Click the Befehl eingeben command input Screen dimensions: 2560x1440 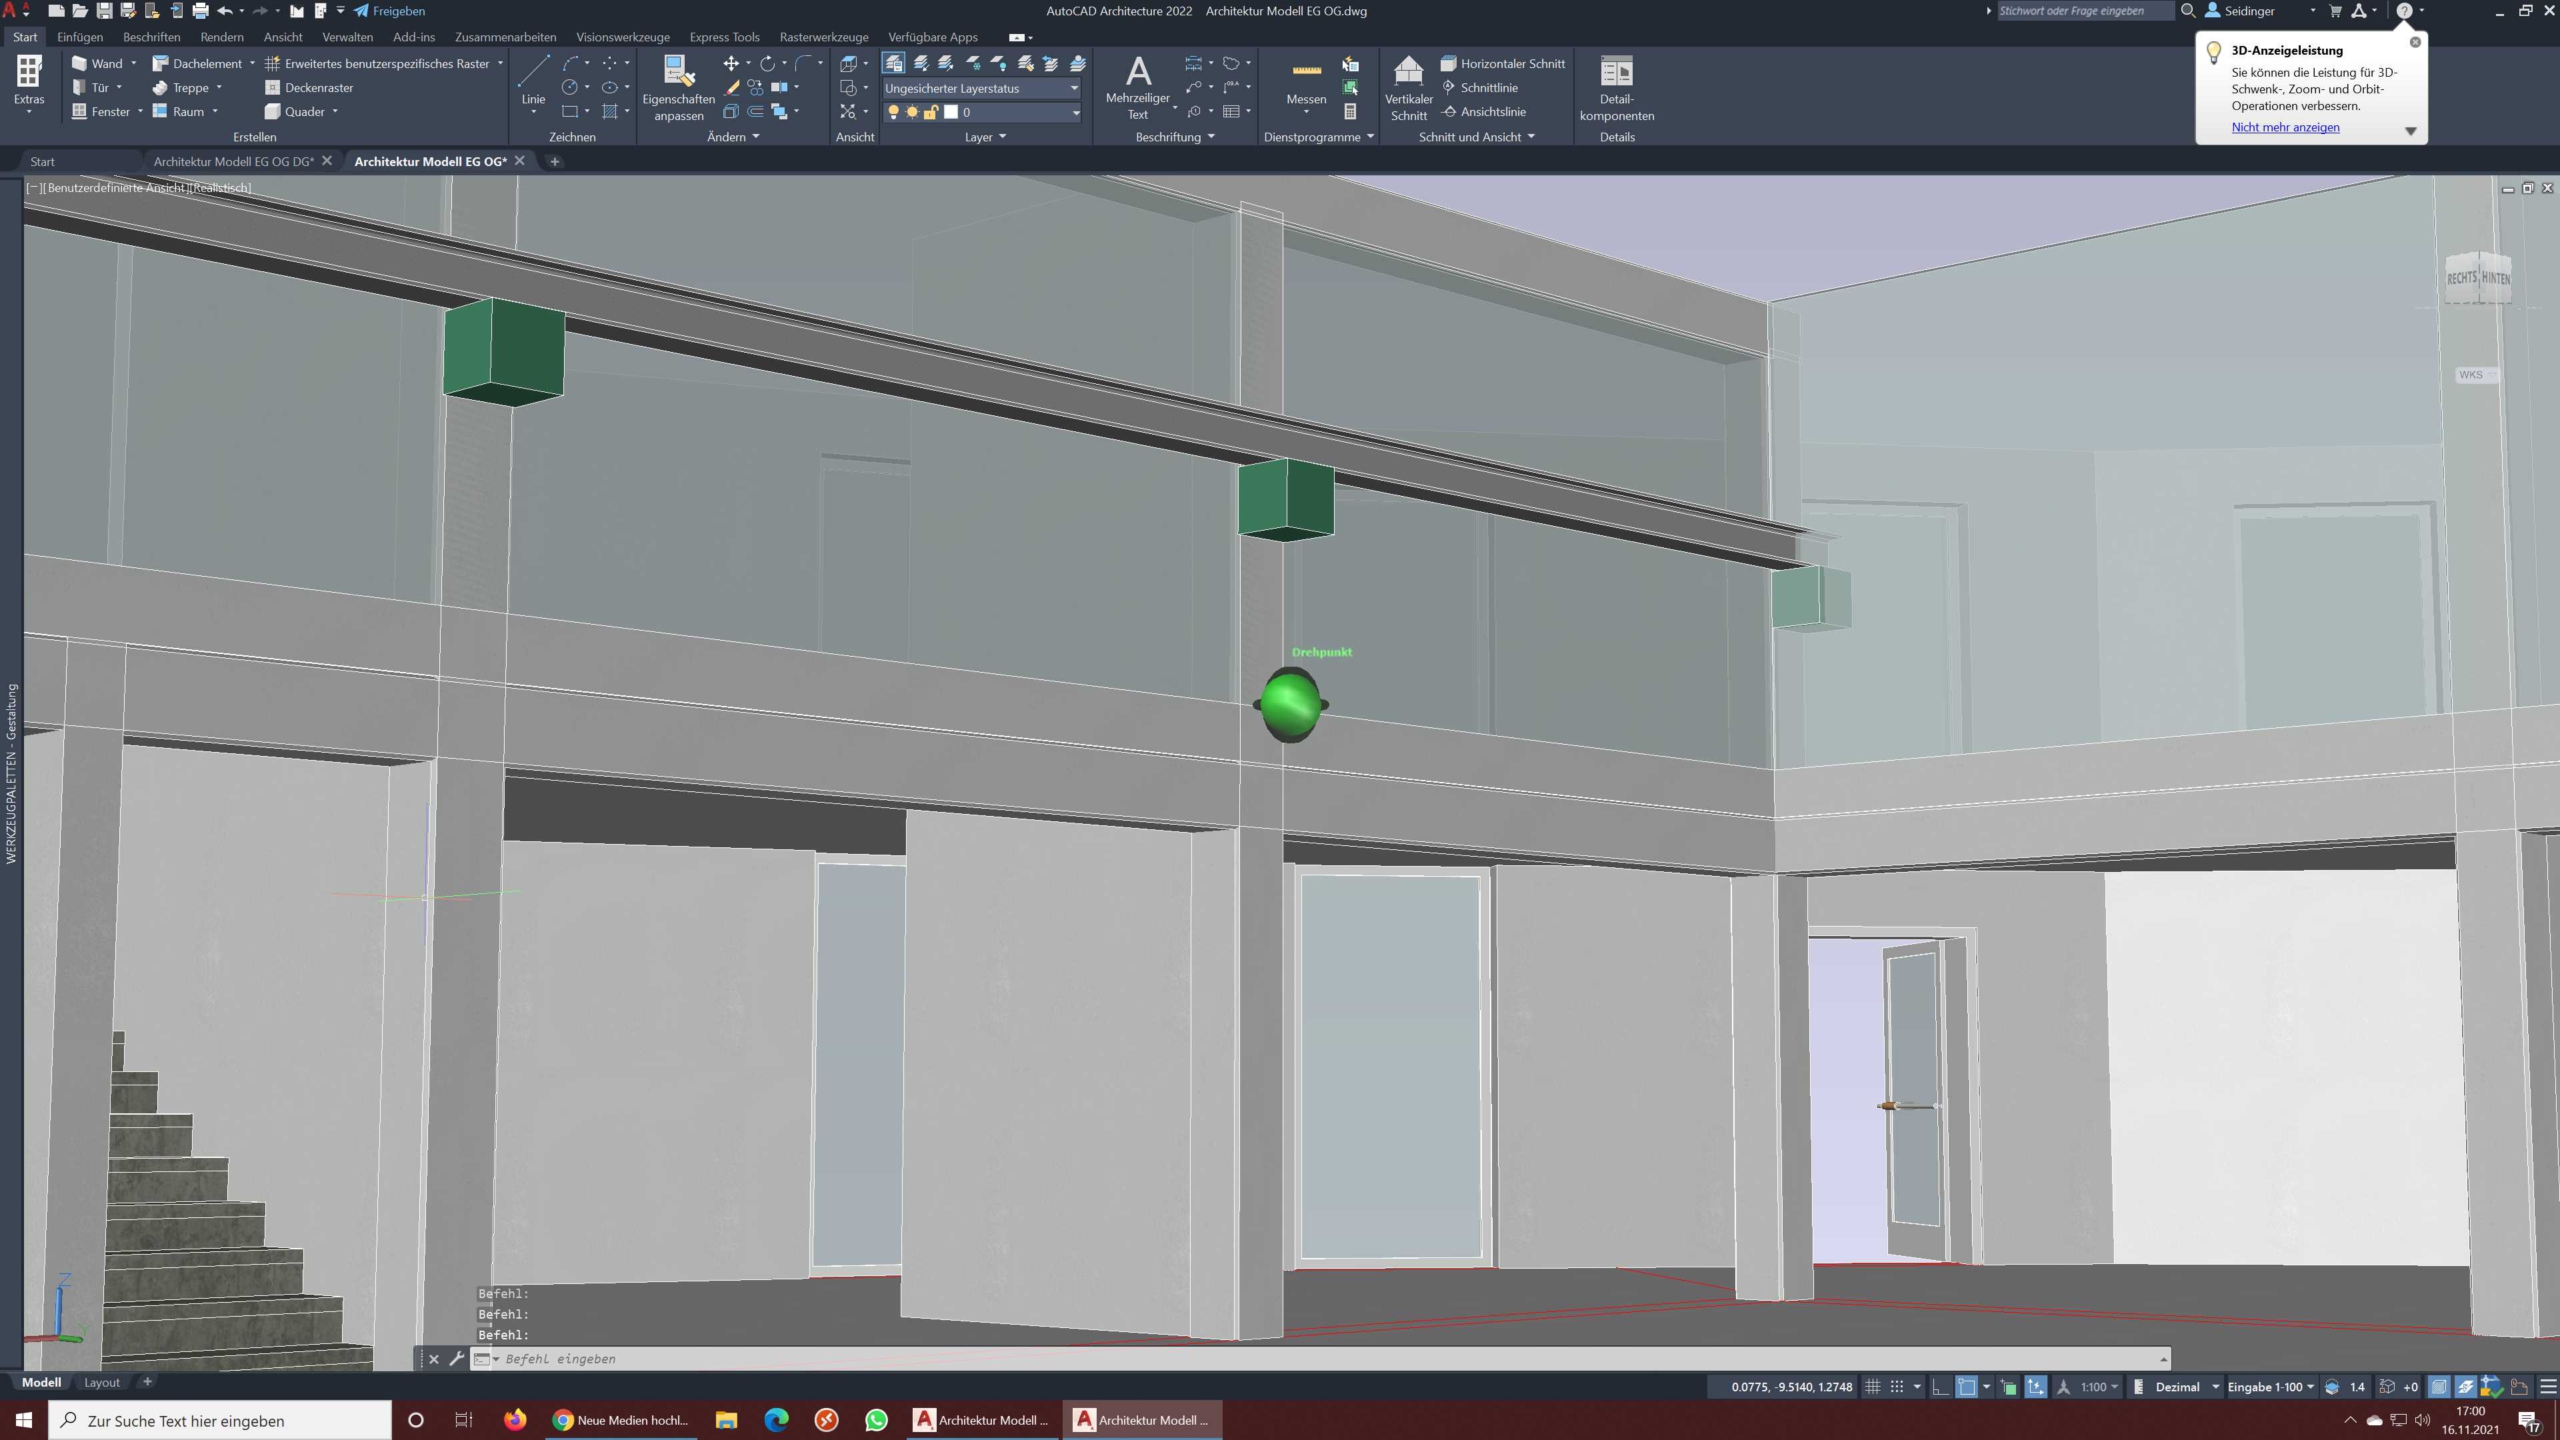(x=1300, y=1359)
